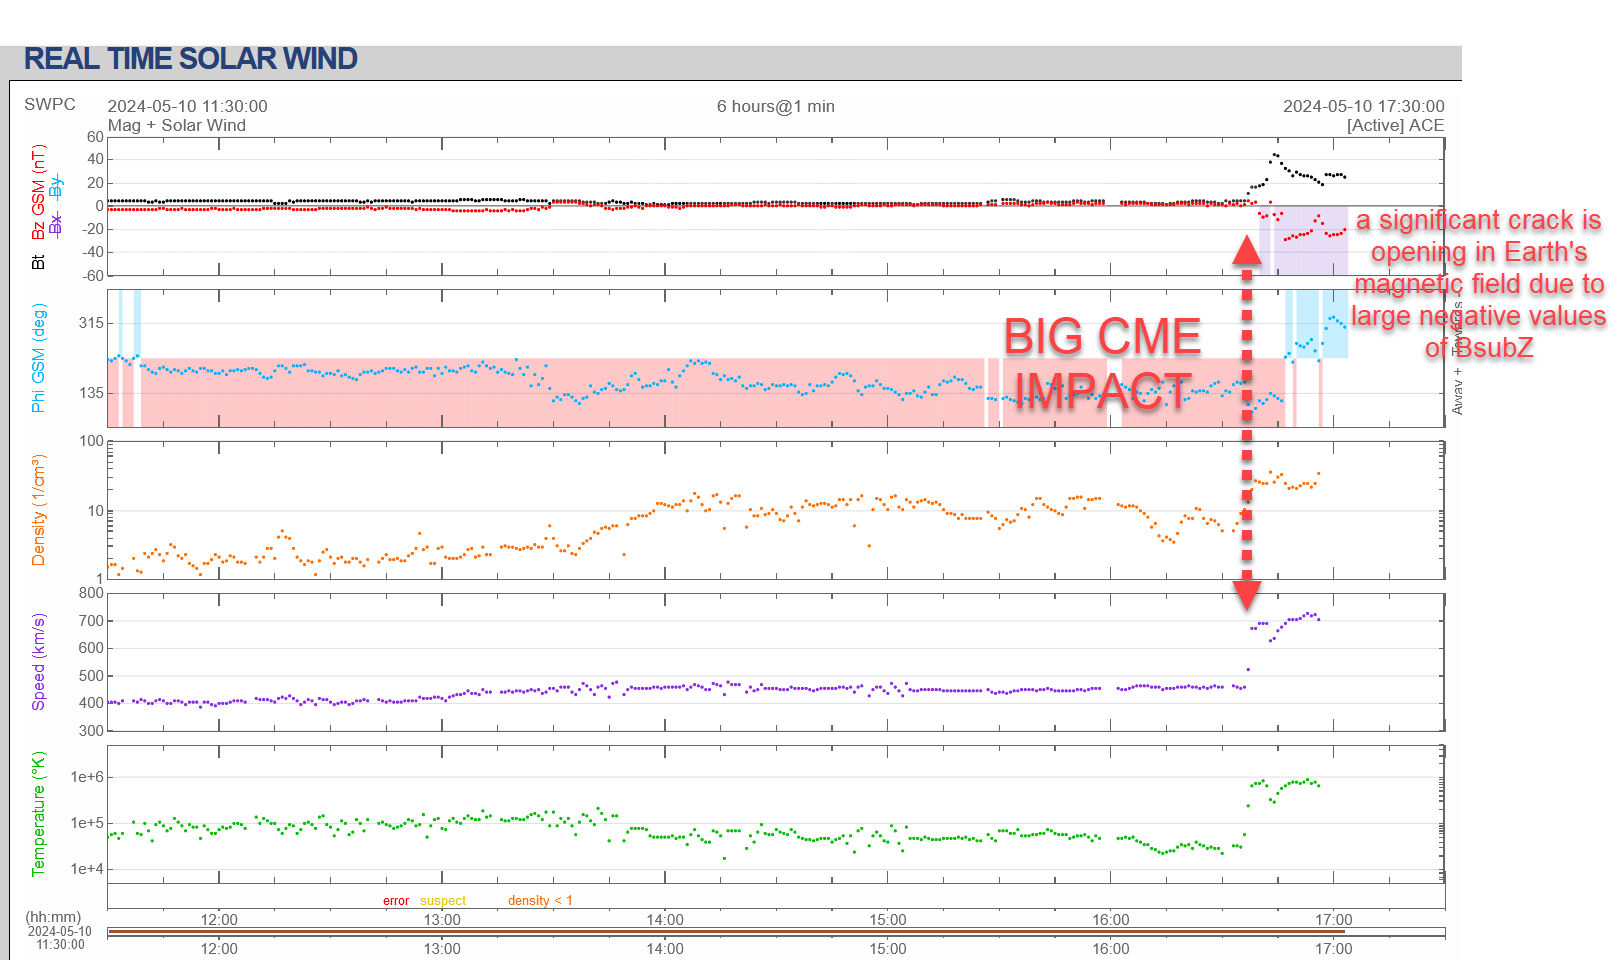Select the Mag + Solar Wind label
This screenshot has height=960, width=1623.
[176, 125]
